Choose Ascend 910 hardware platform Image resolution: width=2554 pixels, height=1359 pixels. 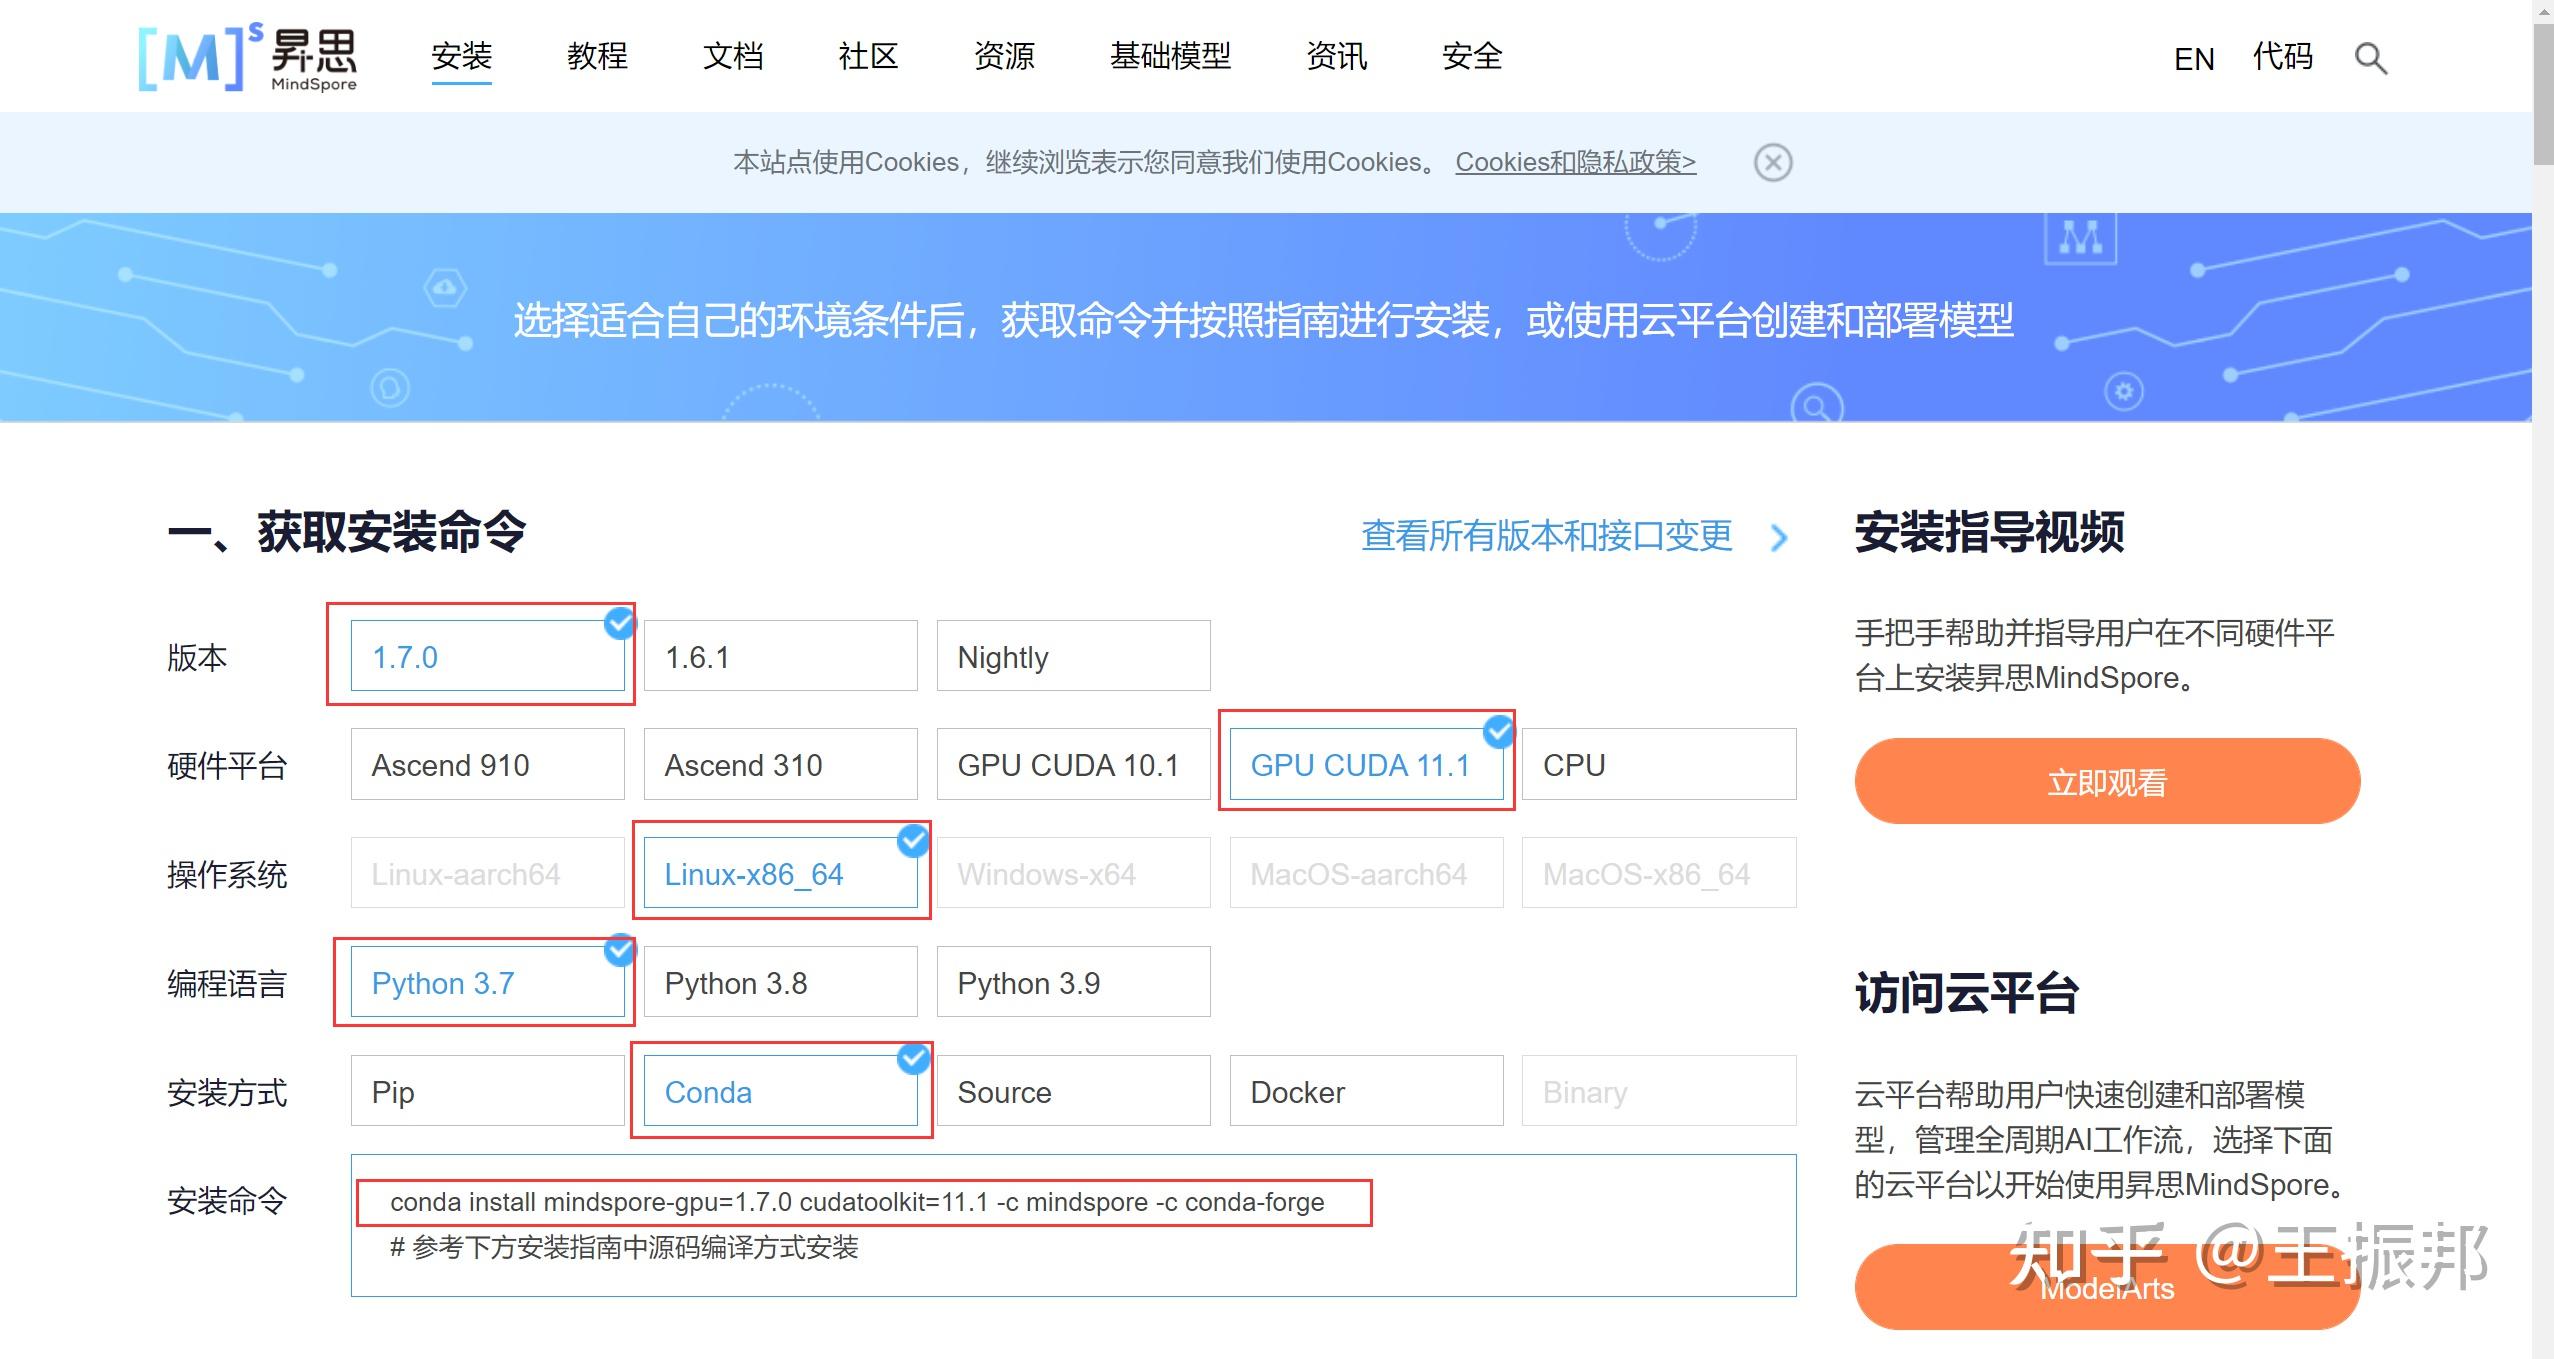[x=487, y=765]
